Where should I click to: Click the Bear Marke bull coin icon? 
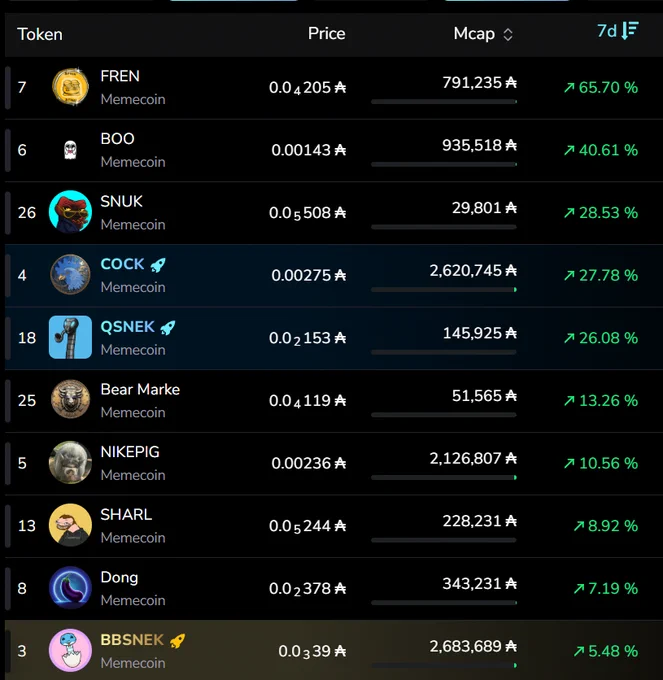point(70,399)
